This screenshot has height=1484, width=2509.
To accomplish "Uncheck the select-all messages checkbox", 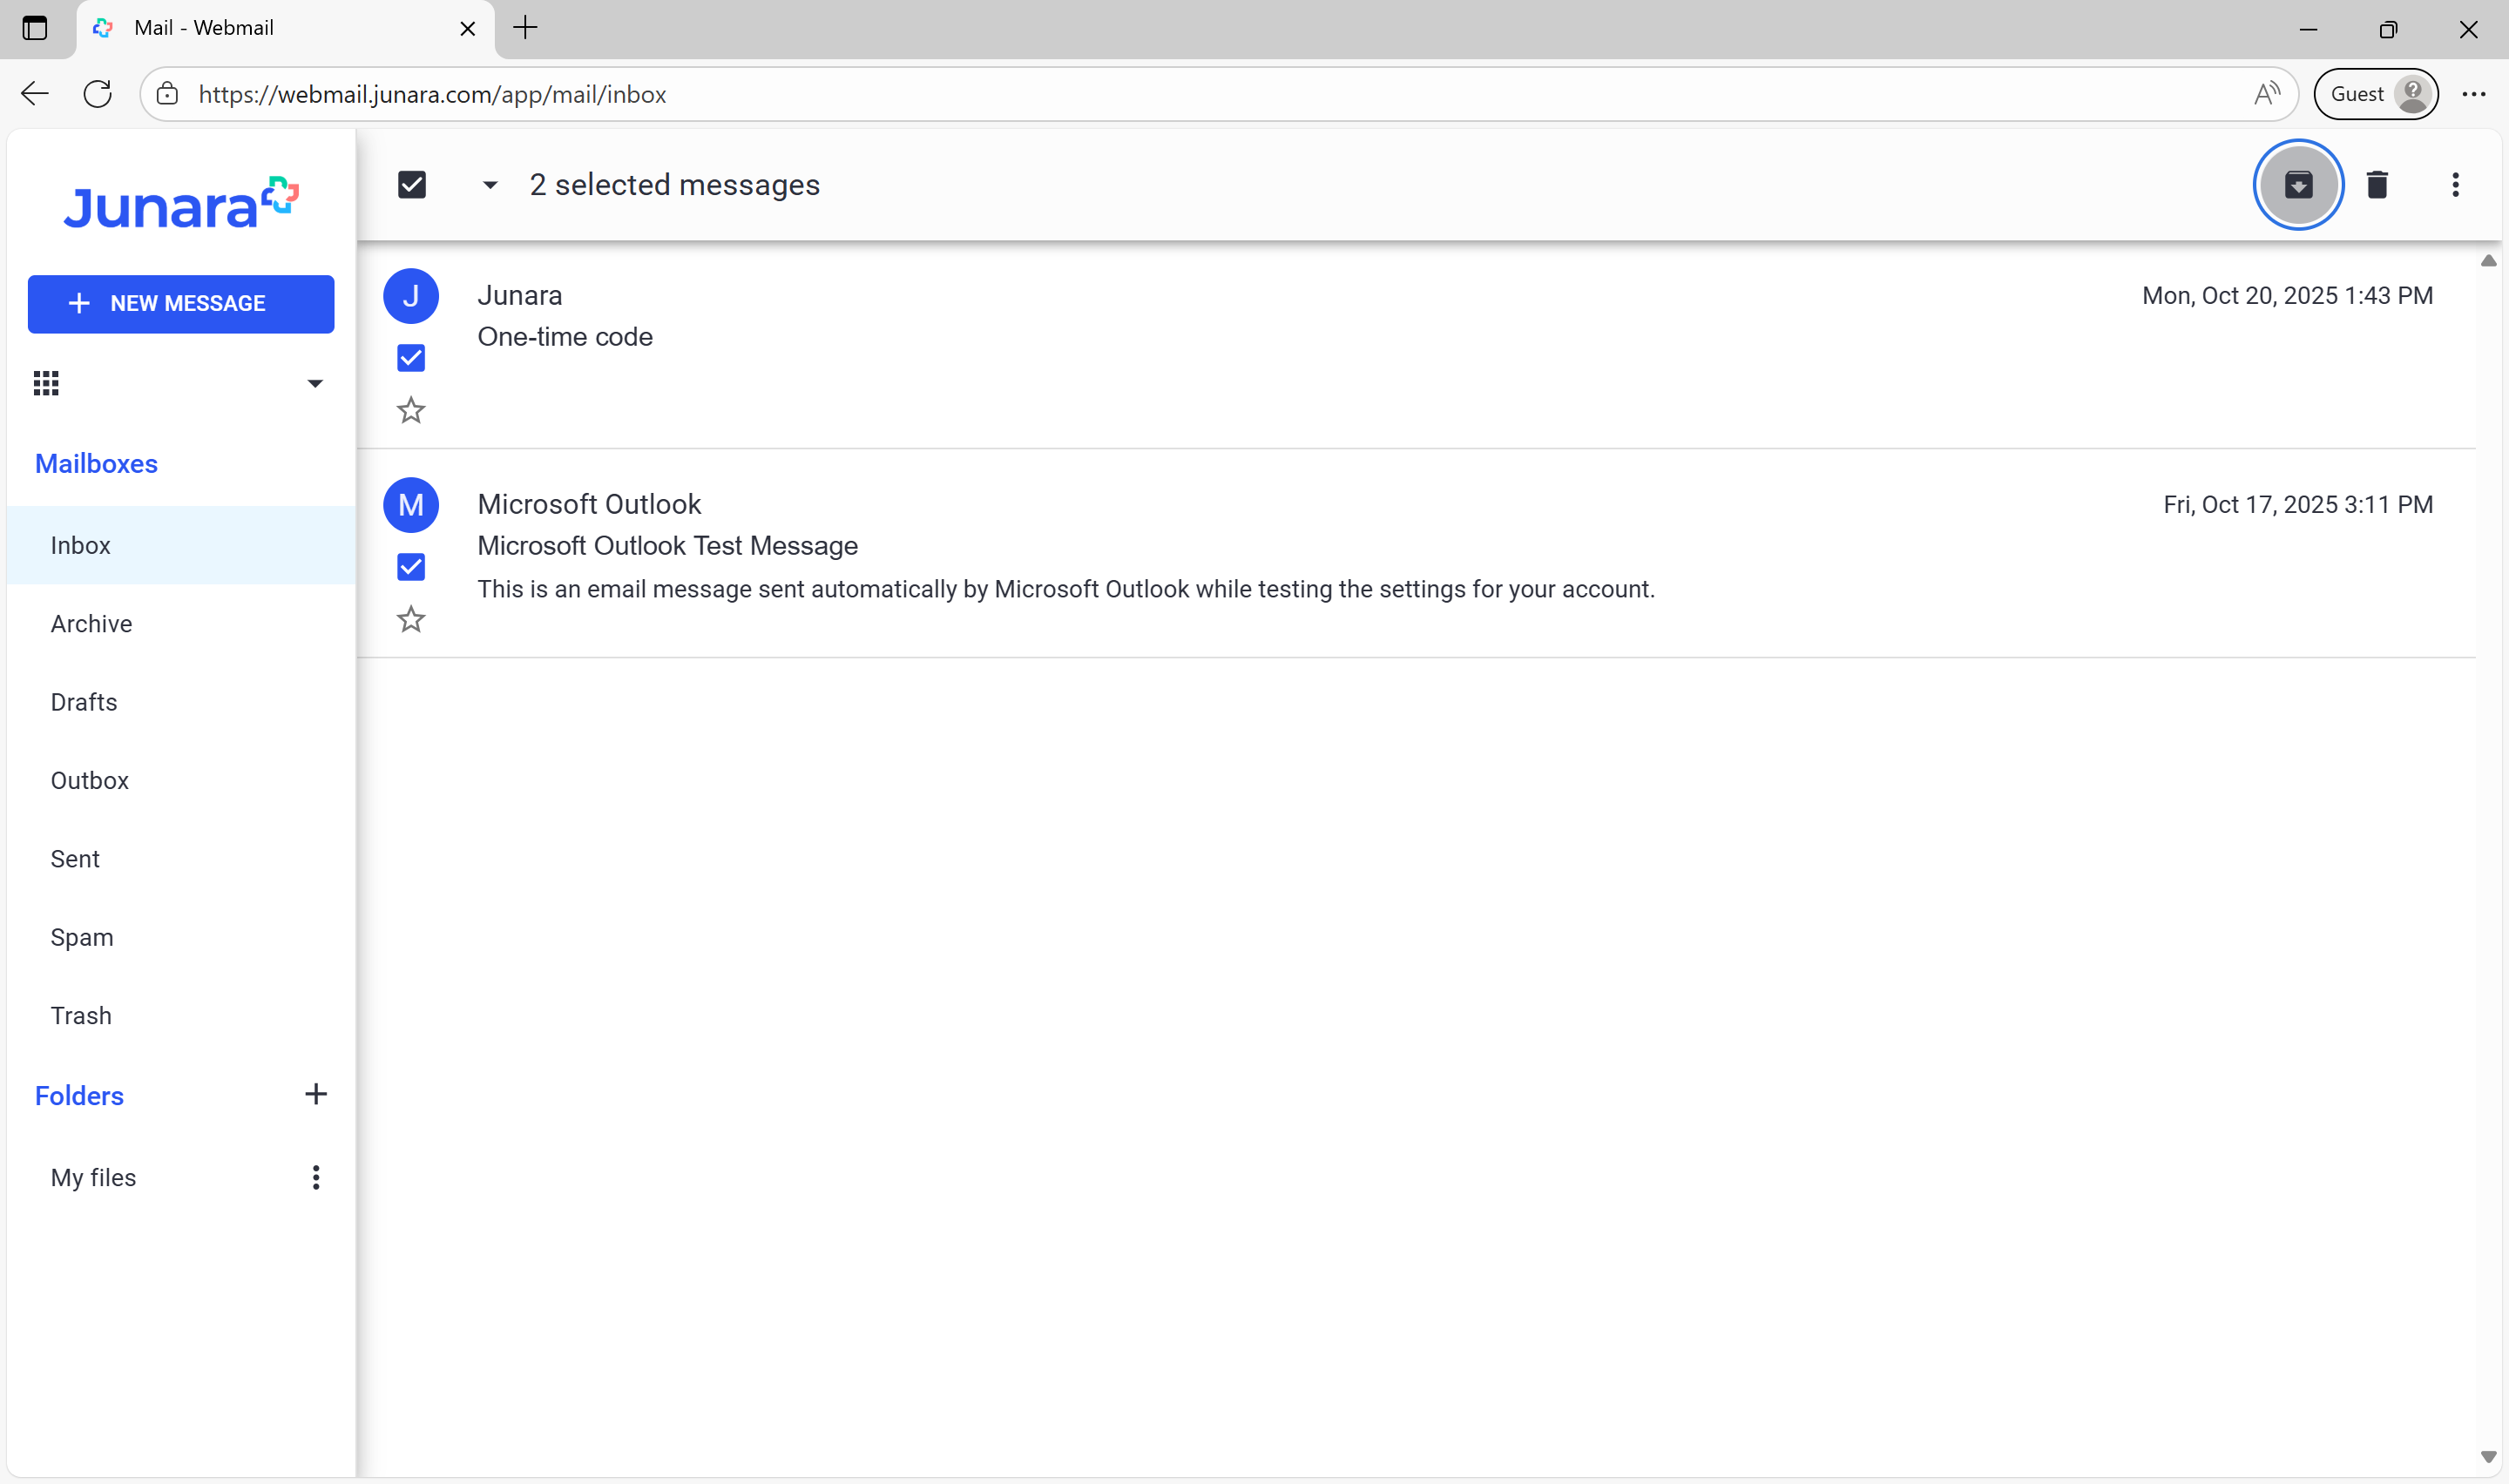I will click(x=412, y=185).
